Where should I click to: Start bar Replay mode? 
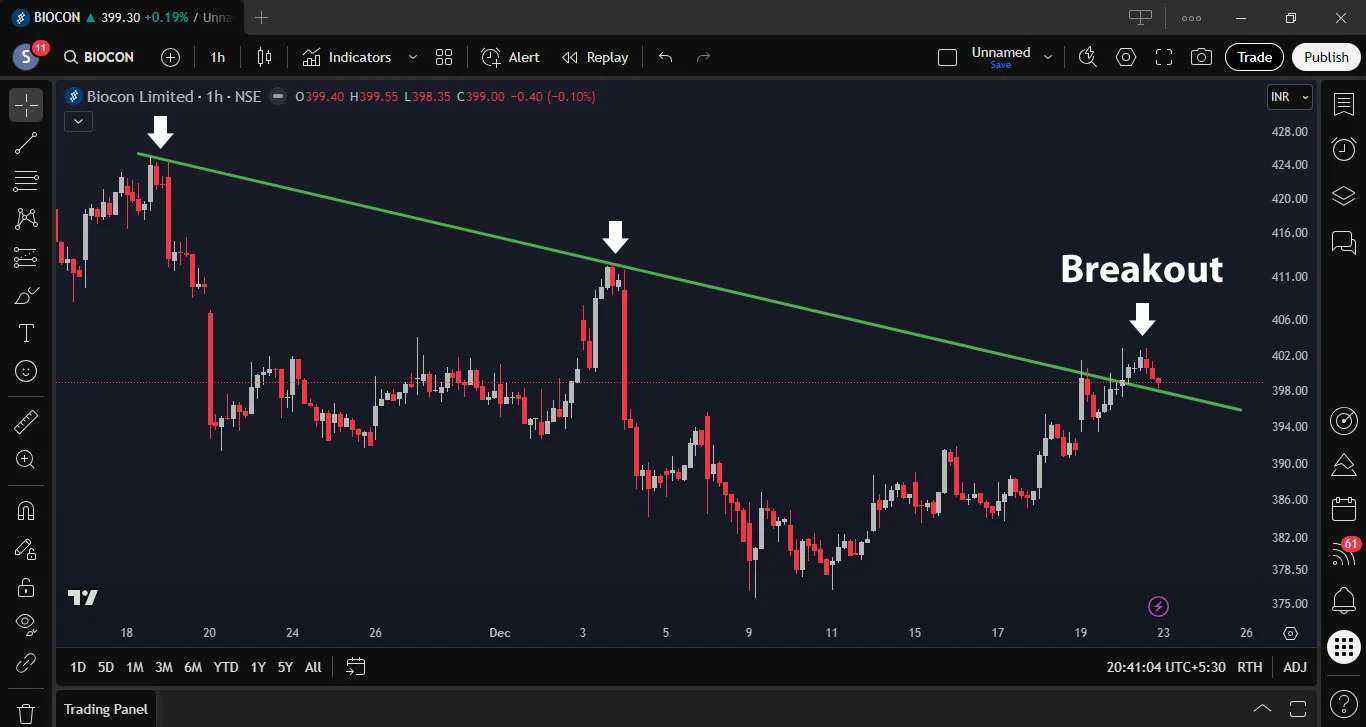[595, 57]
